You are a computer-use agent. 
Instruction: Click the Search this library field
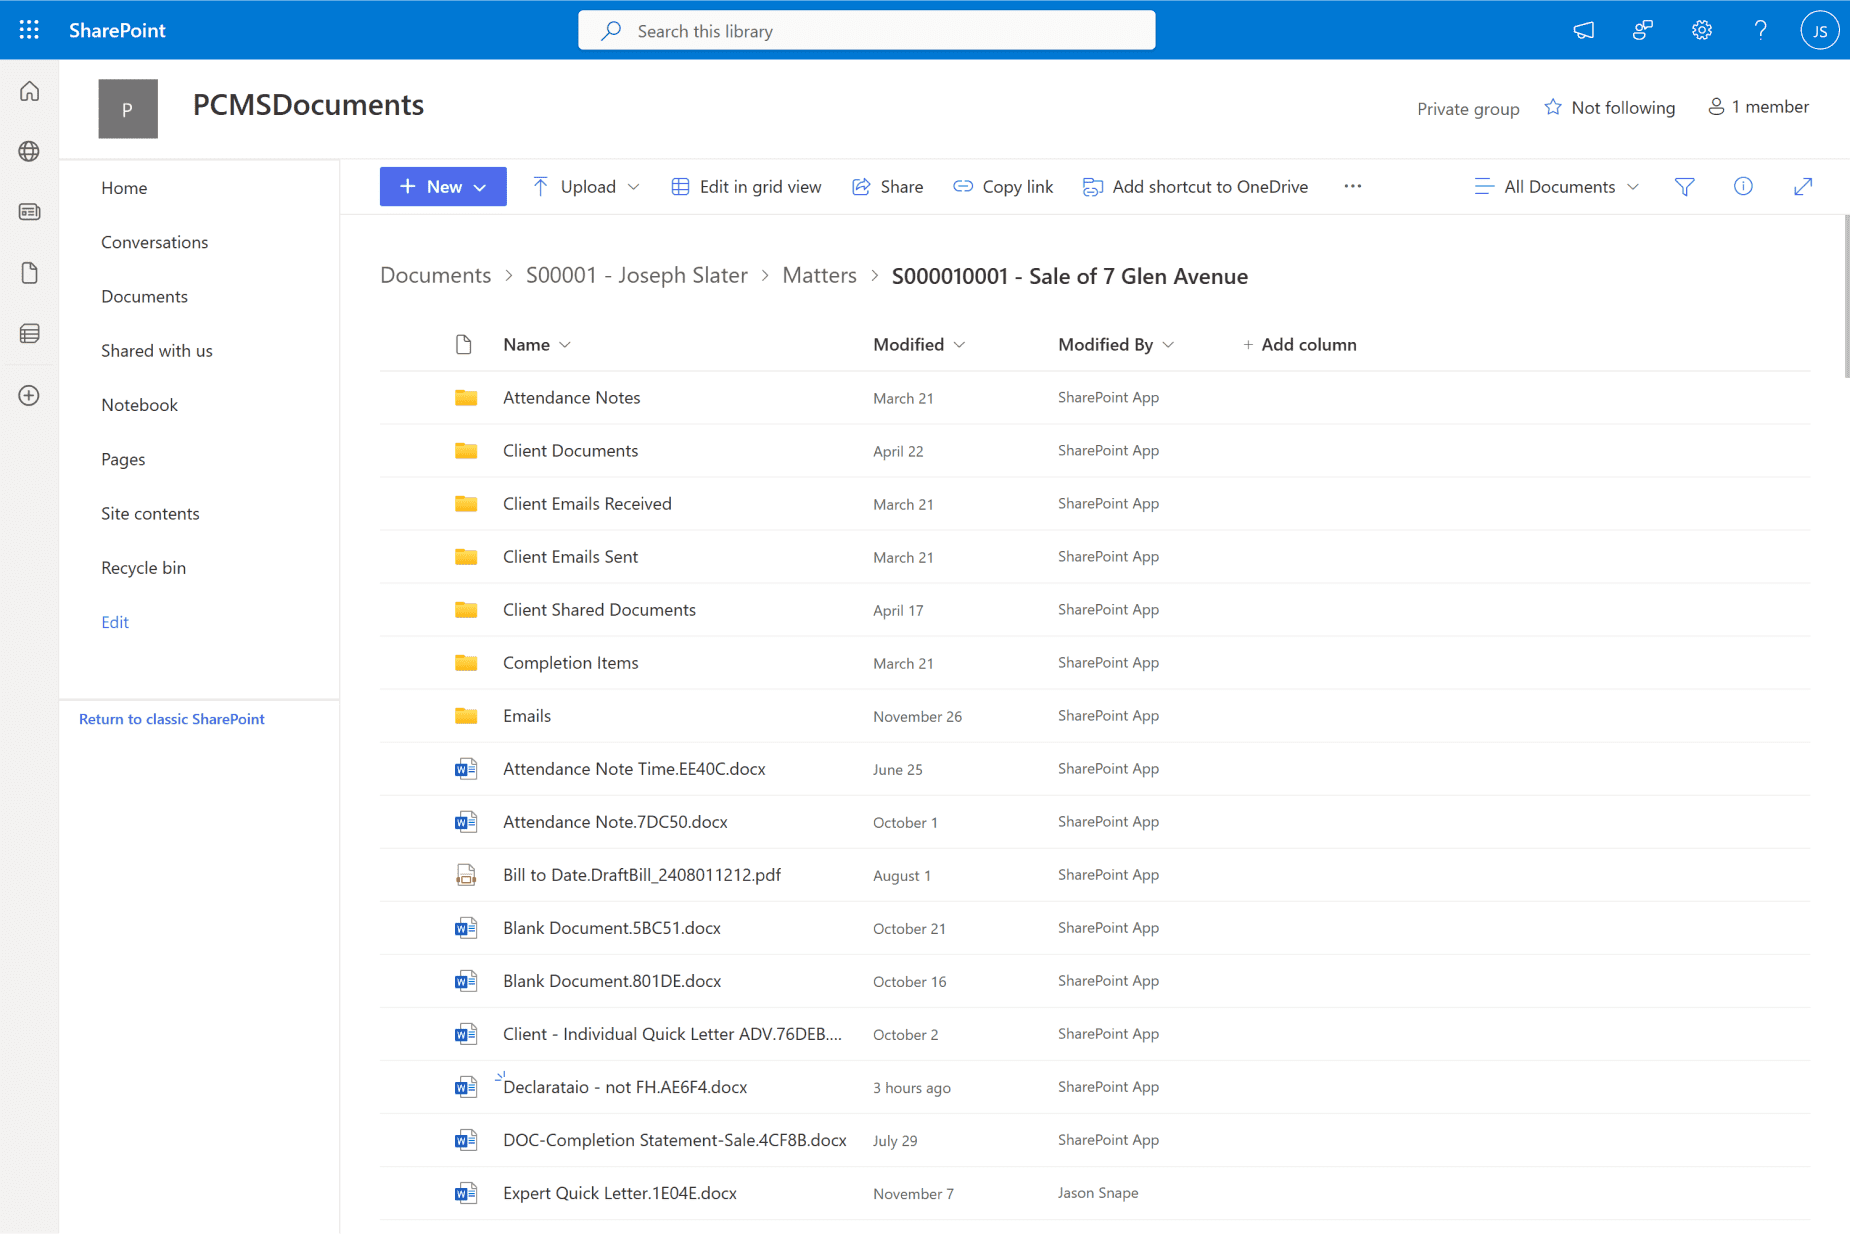(x=866, y=31)
